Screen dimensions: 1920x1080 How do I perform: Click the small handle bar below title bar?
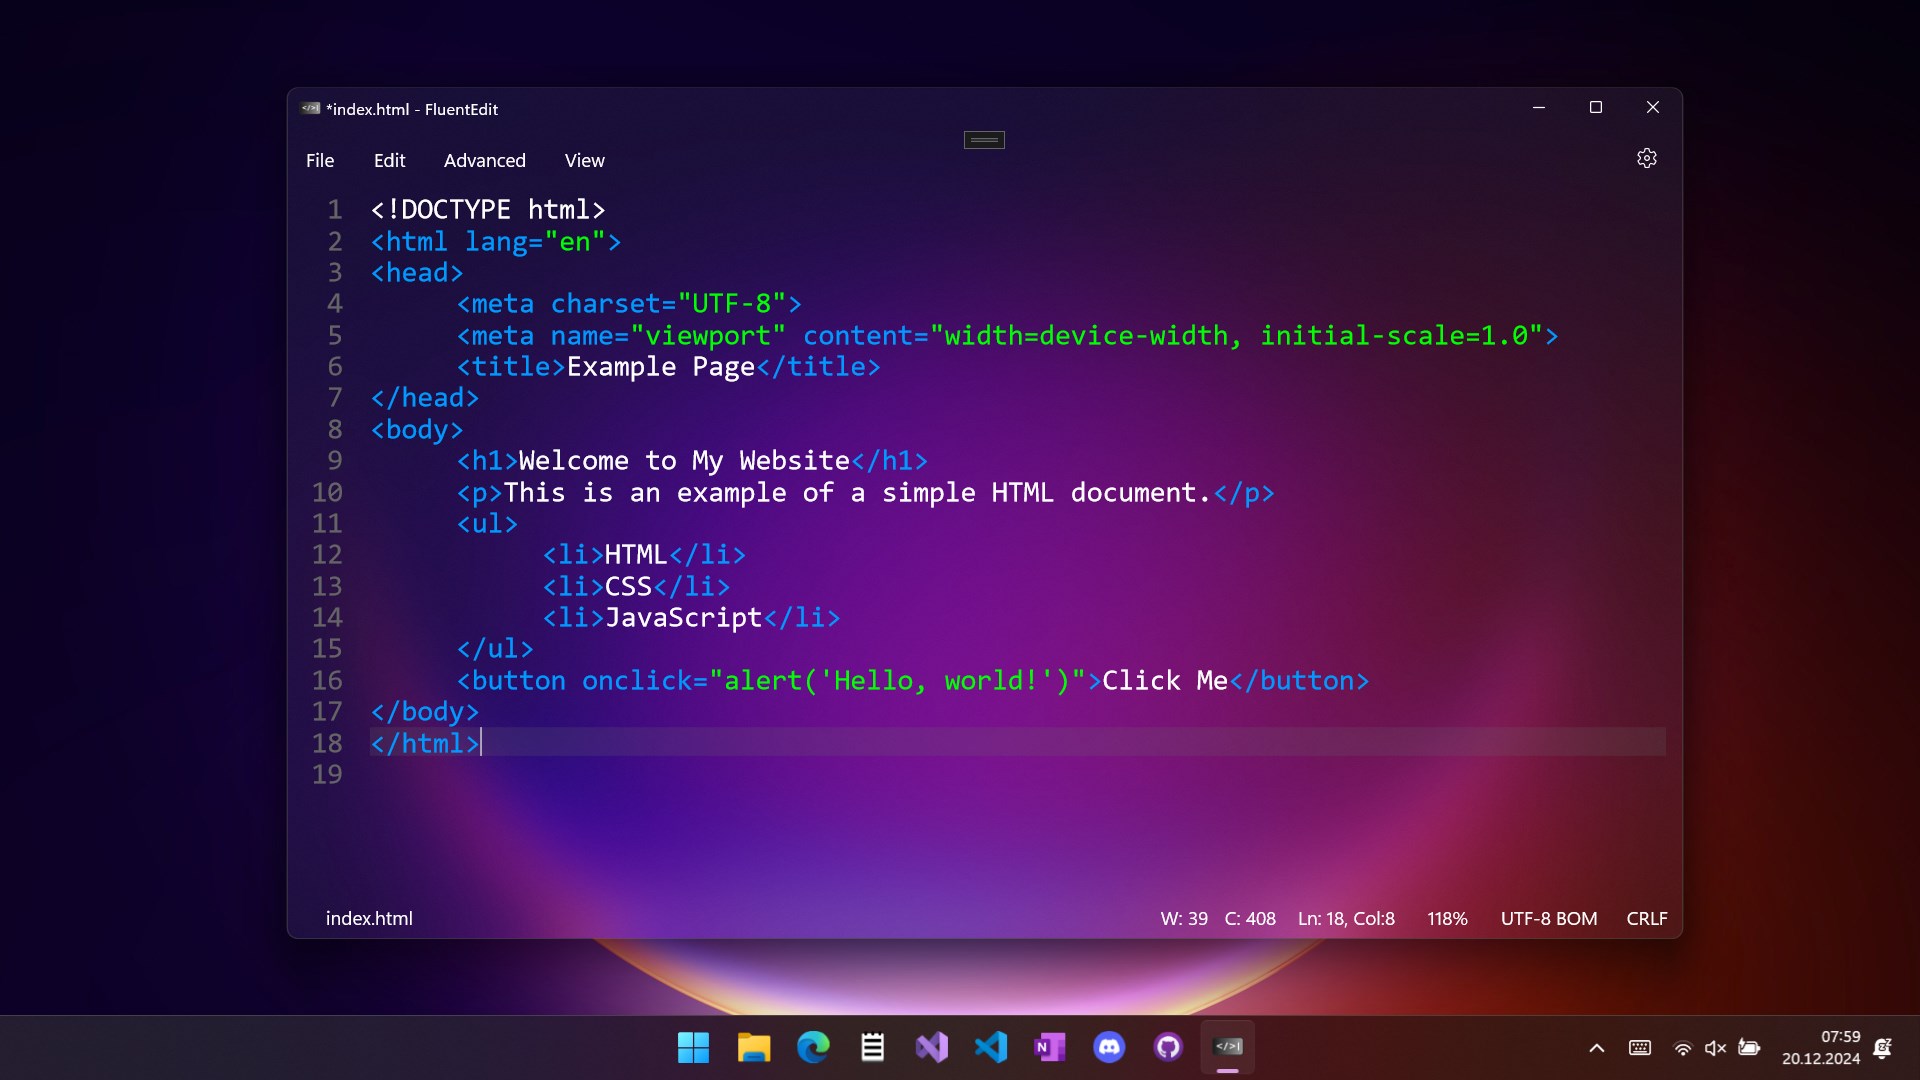pyautogui.click(x=984, y=140)
